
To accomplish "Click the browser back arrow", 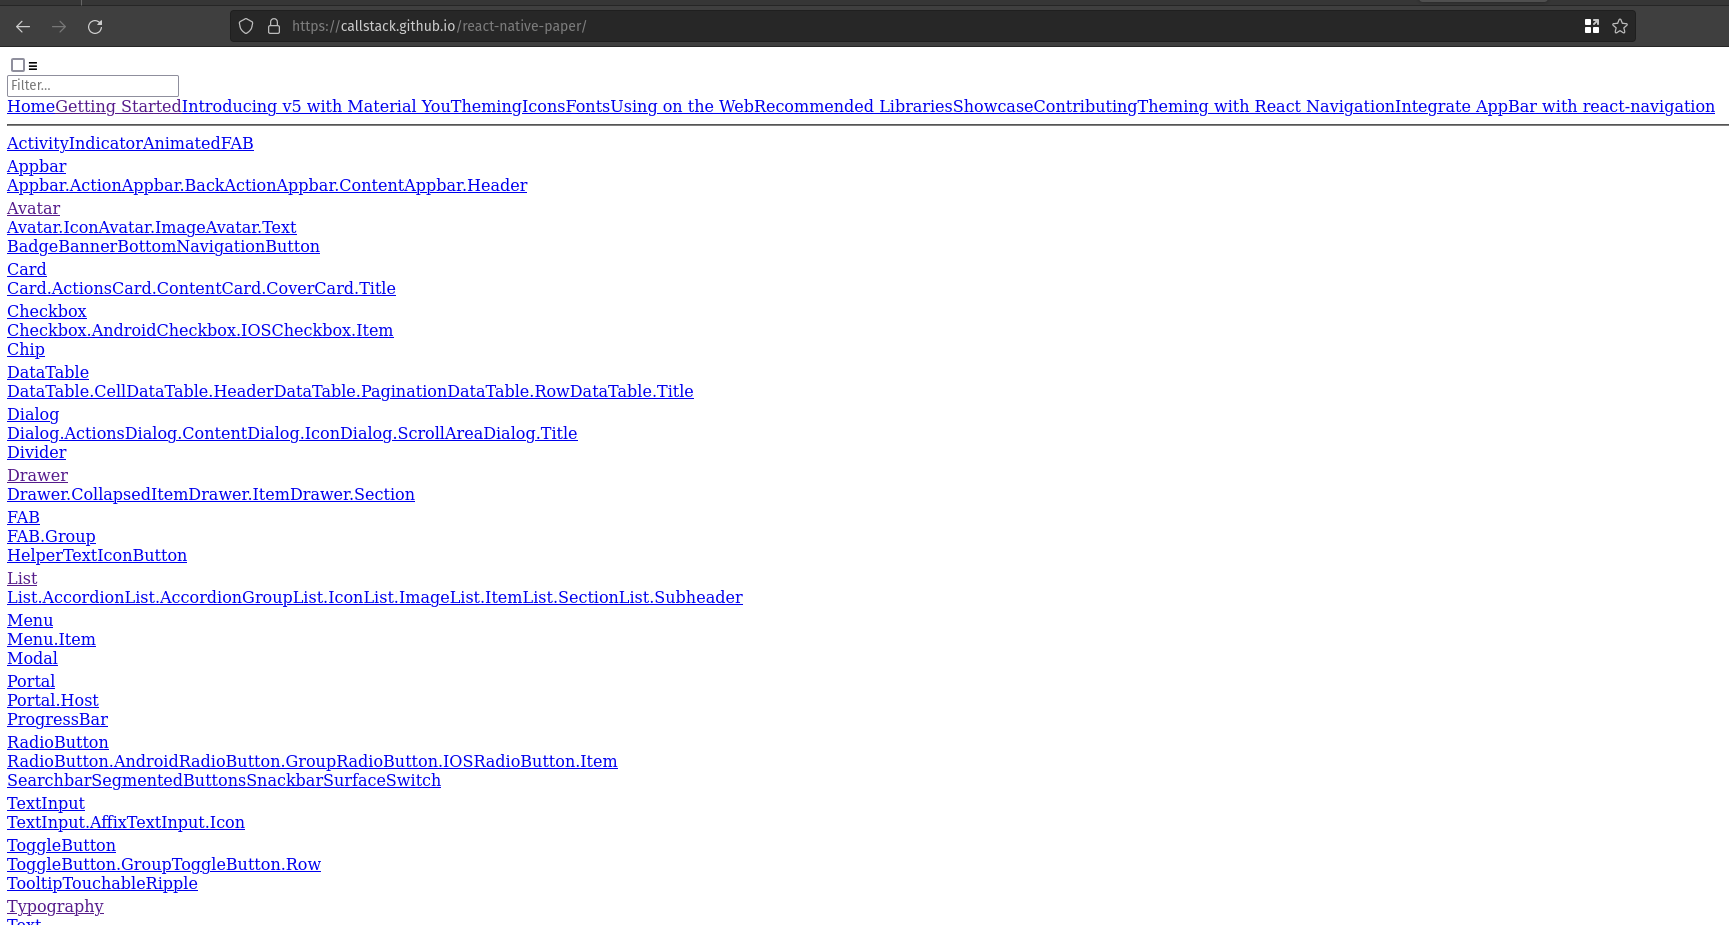I will pyautogui.click(x=22, y=26).
